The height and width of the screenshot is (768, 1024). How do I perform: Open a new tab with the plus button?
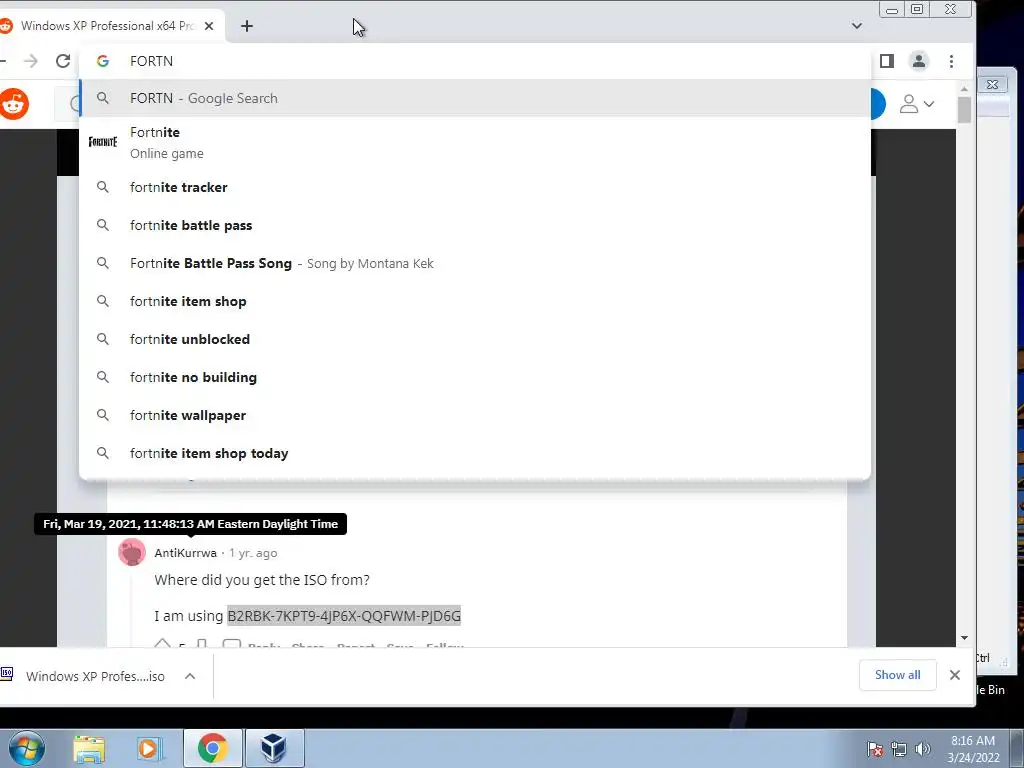pyautogui.click(x=247, y=26)
